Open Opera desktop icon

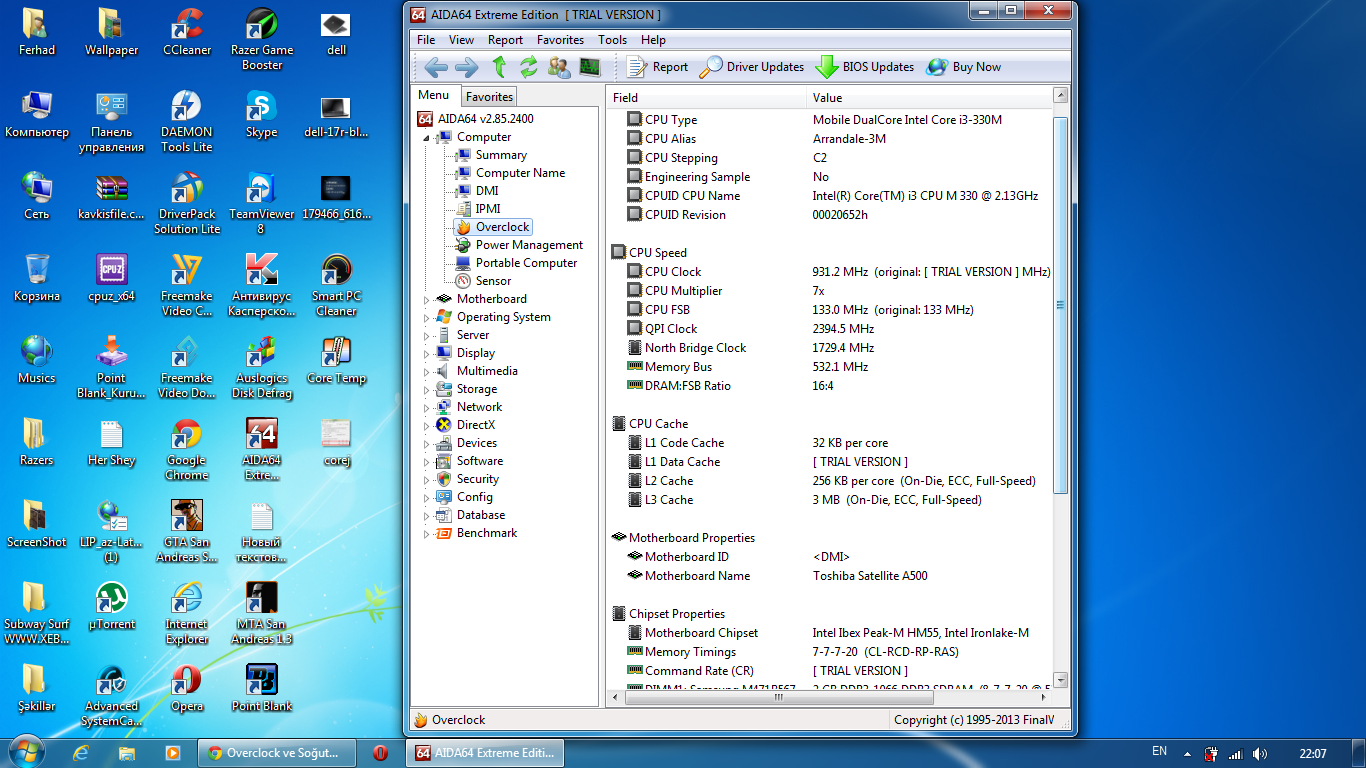[x=187, y=689]
